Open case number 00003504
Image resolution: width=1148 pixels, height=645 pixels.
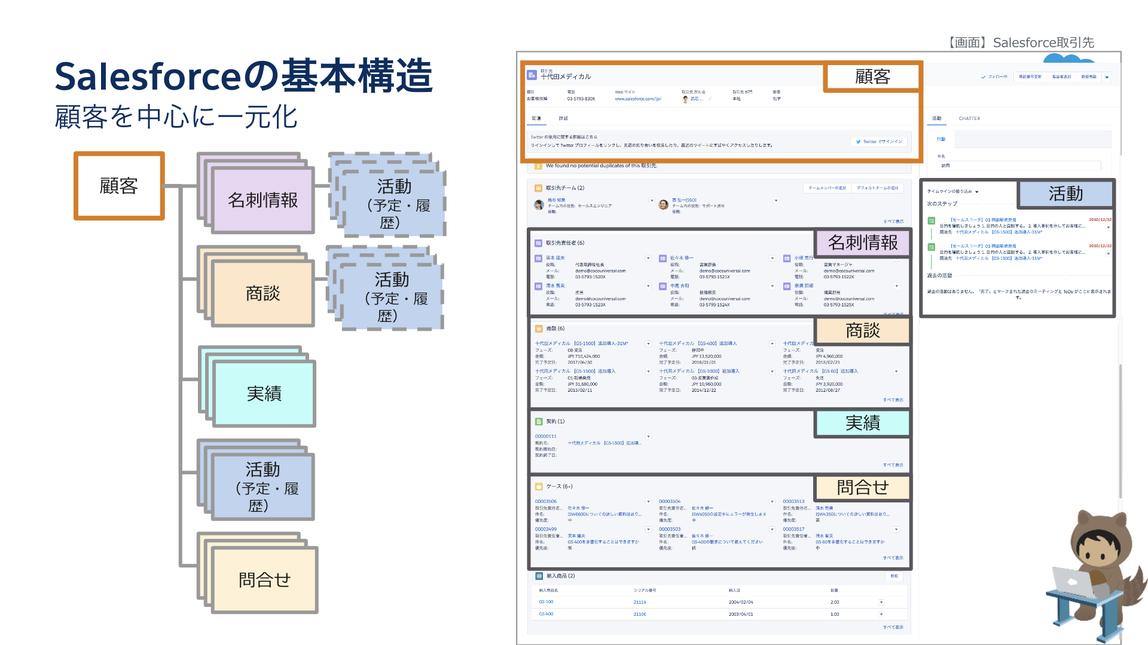(670, 502)
